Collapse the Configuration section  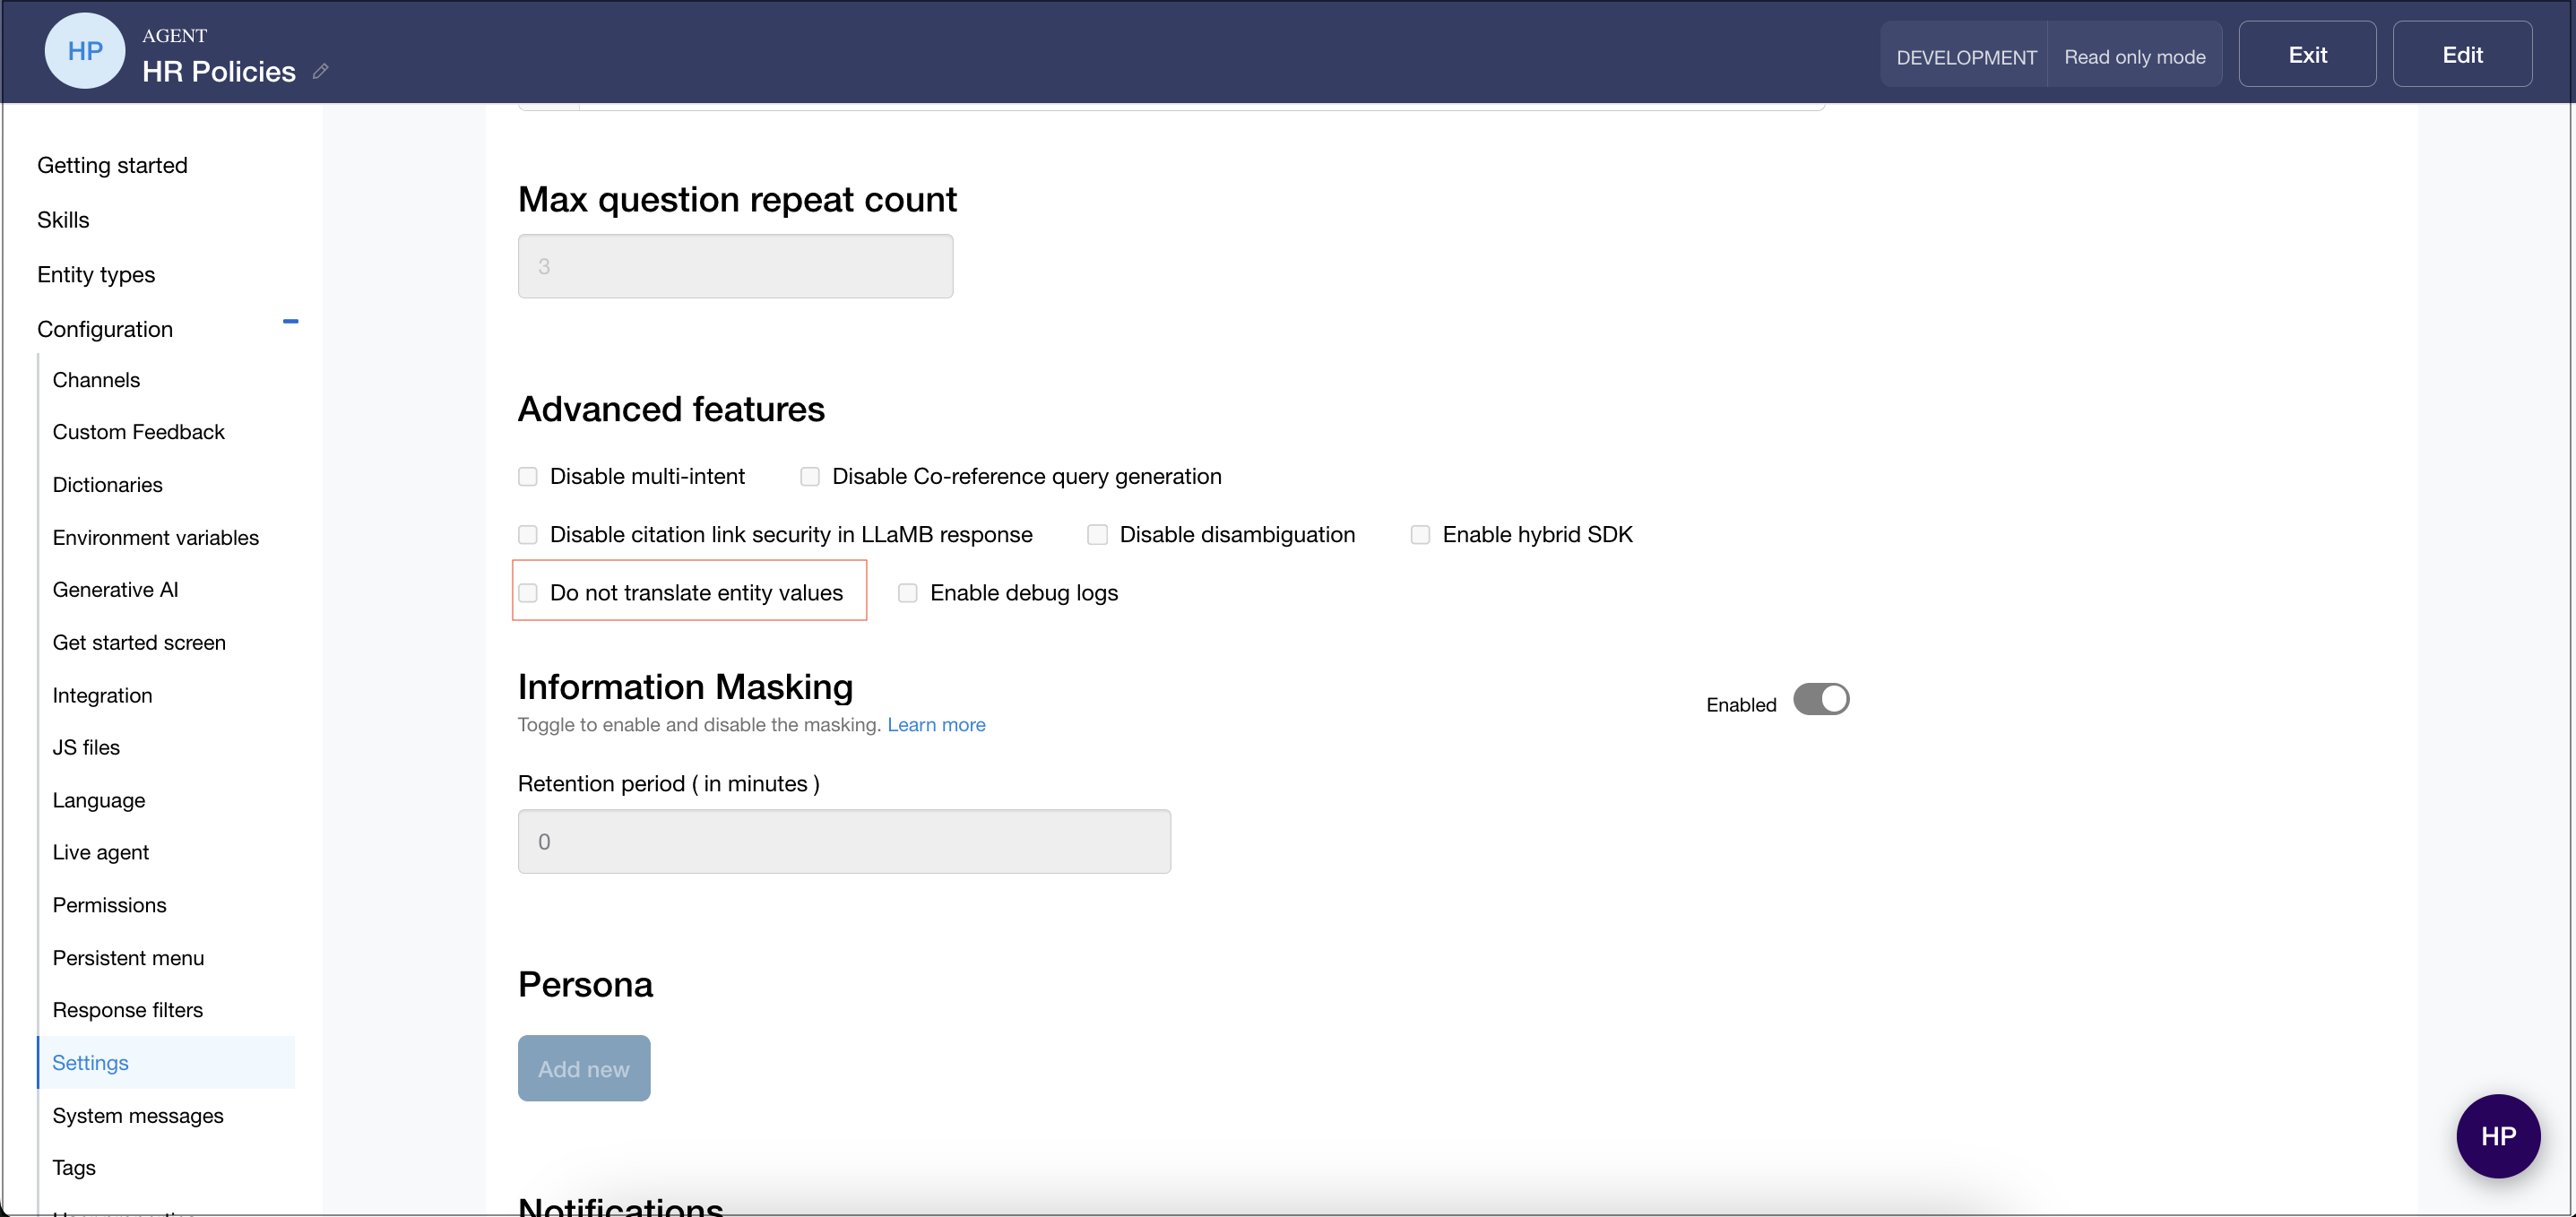[x=290, y=322]
